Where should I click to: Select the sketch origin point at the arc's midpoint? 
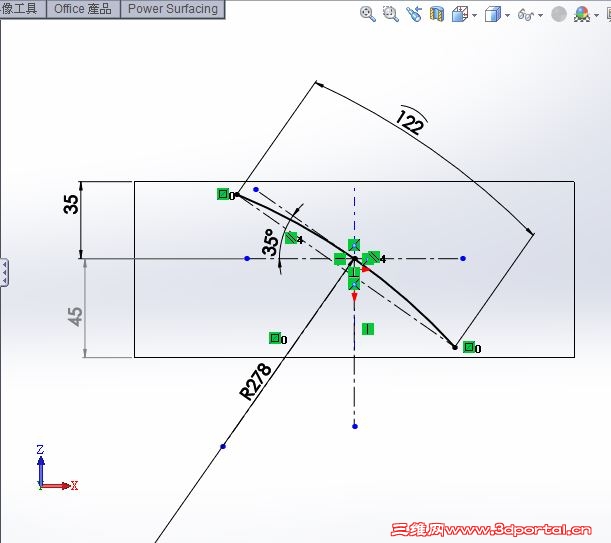point(355,258)
